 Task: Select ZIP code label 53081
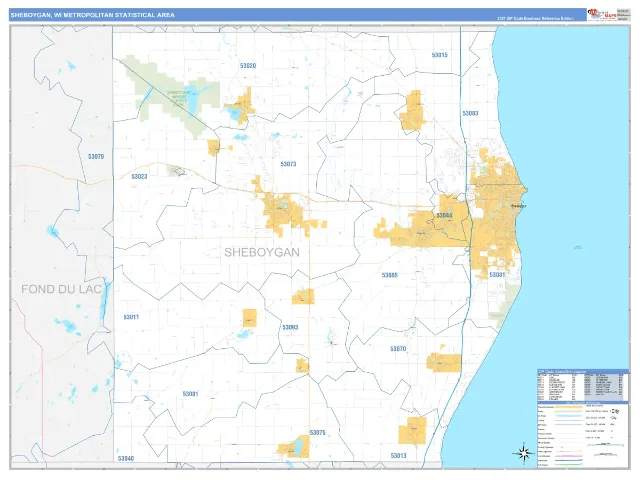pyautogui.click(x=497, y=275)
